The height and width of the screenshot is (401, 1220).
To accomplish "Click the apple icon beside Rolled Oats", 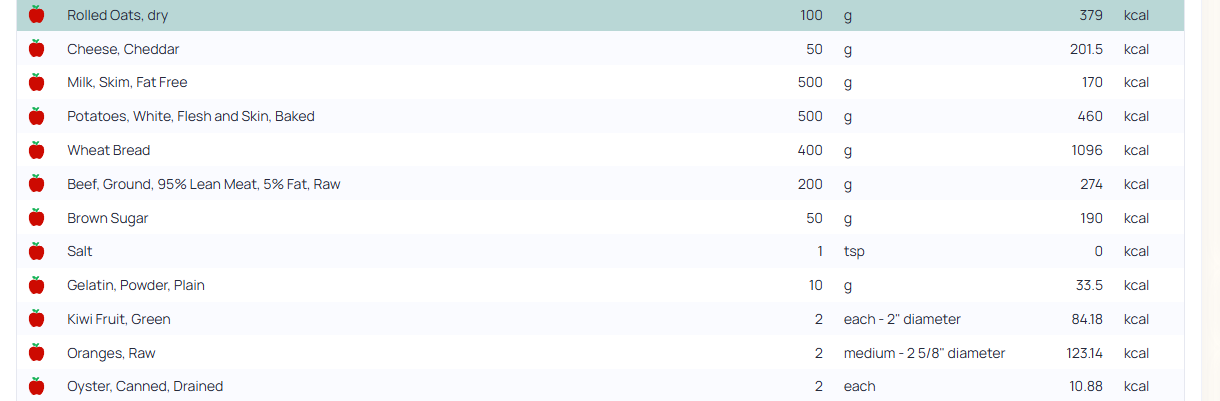I will pyautogui.click(x=37, y=15).
